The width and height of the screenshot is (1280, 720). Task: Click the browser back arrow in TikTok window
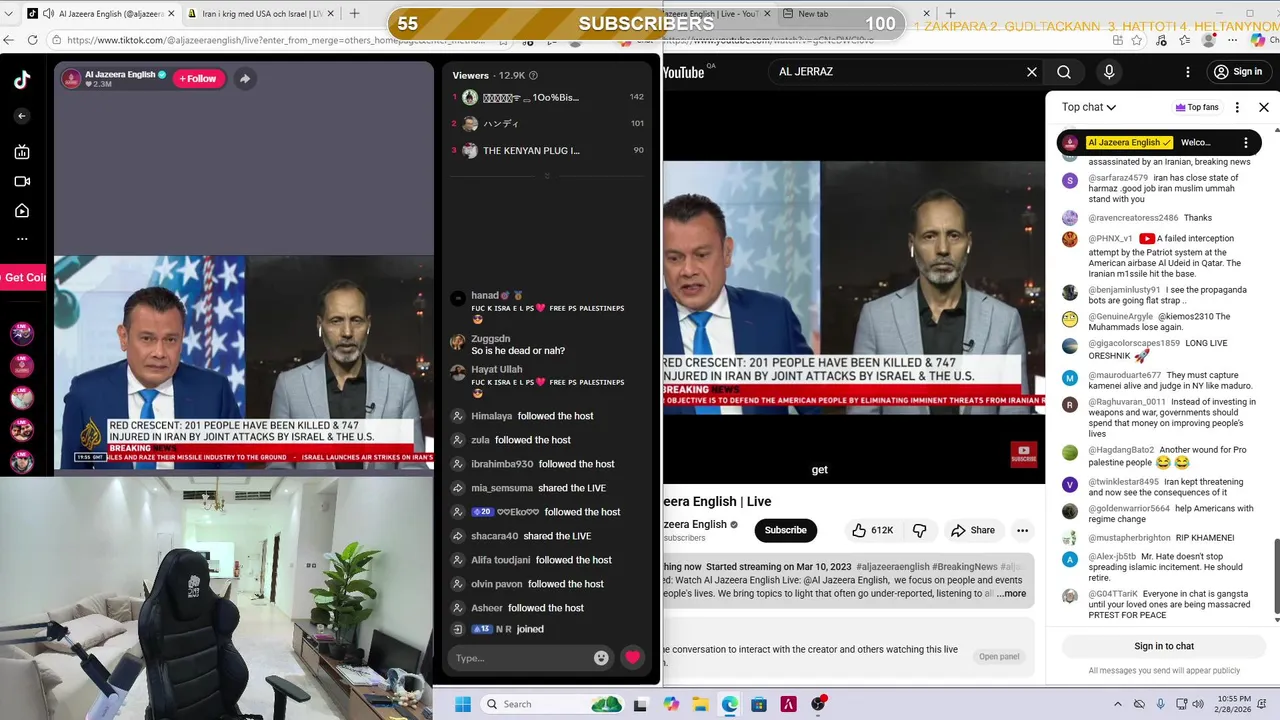8,40
